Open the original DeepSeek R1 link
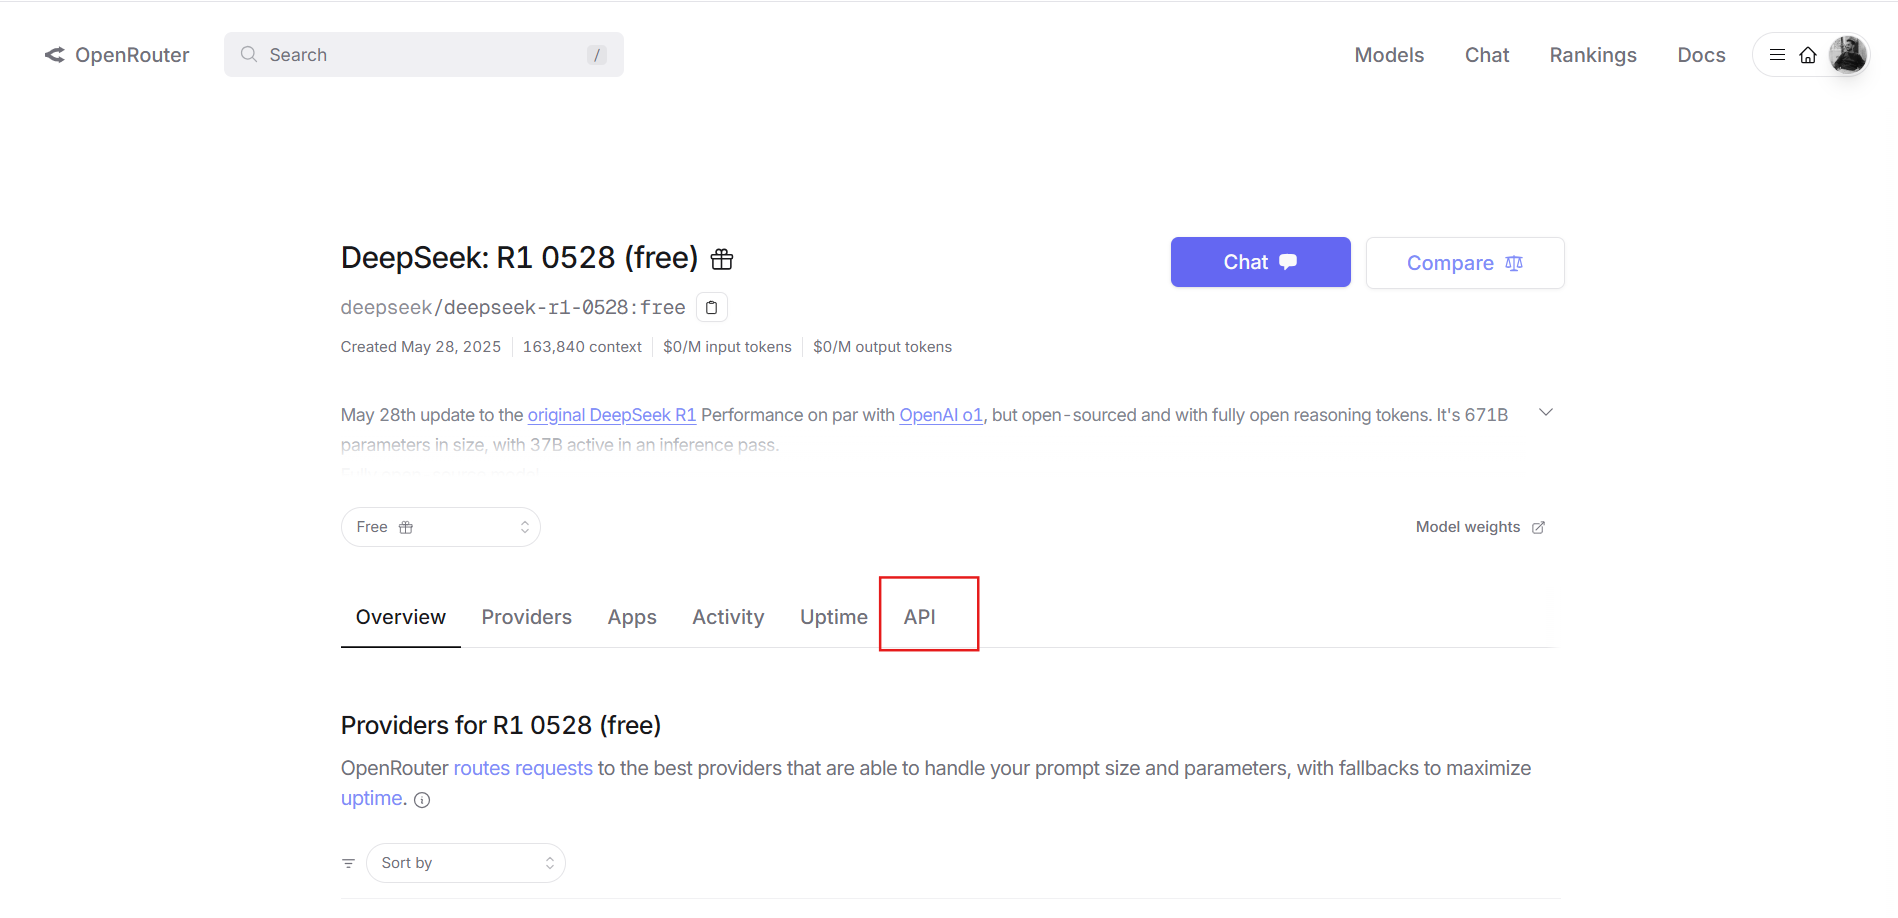 click(611, 414)
